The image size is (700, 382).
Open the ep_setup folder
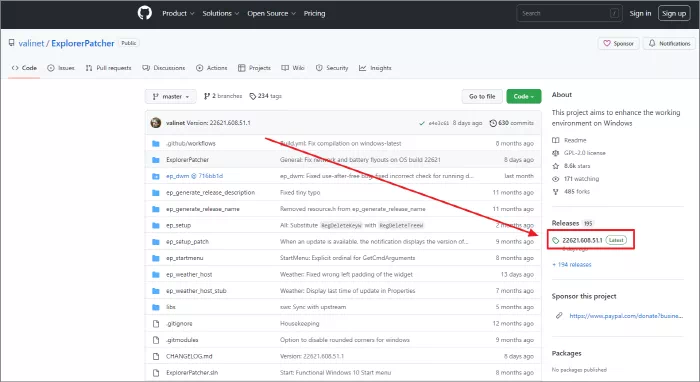[x=179, y=225]
